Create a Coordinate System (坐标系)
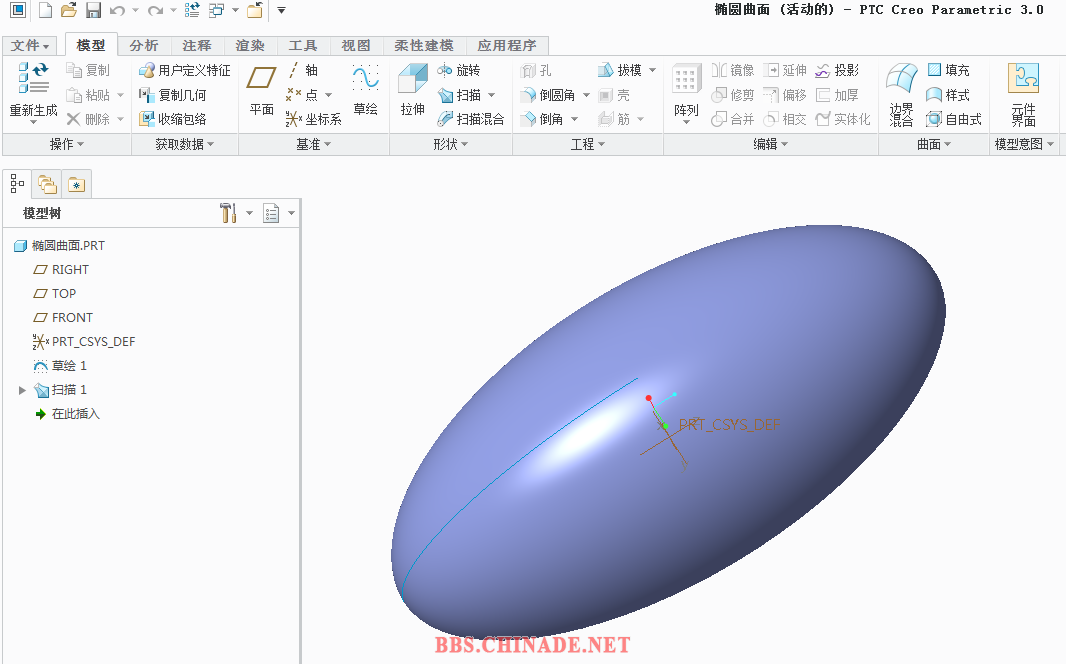Viewport: 1066px width, 664px height. coord(313,119)
